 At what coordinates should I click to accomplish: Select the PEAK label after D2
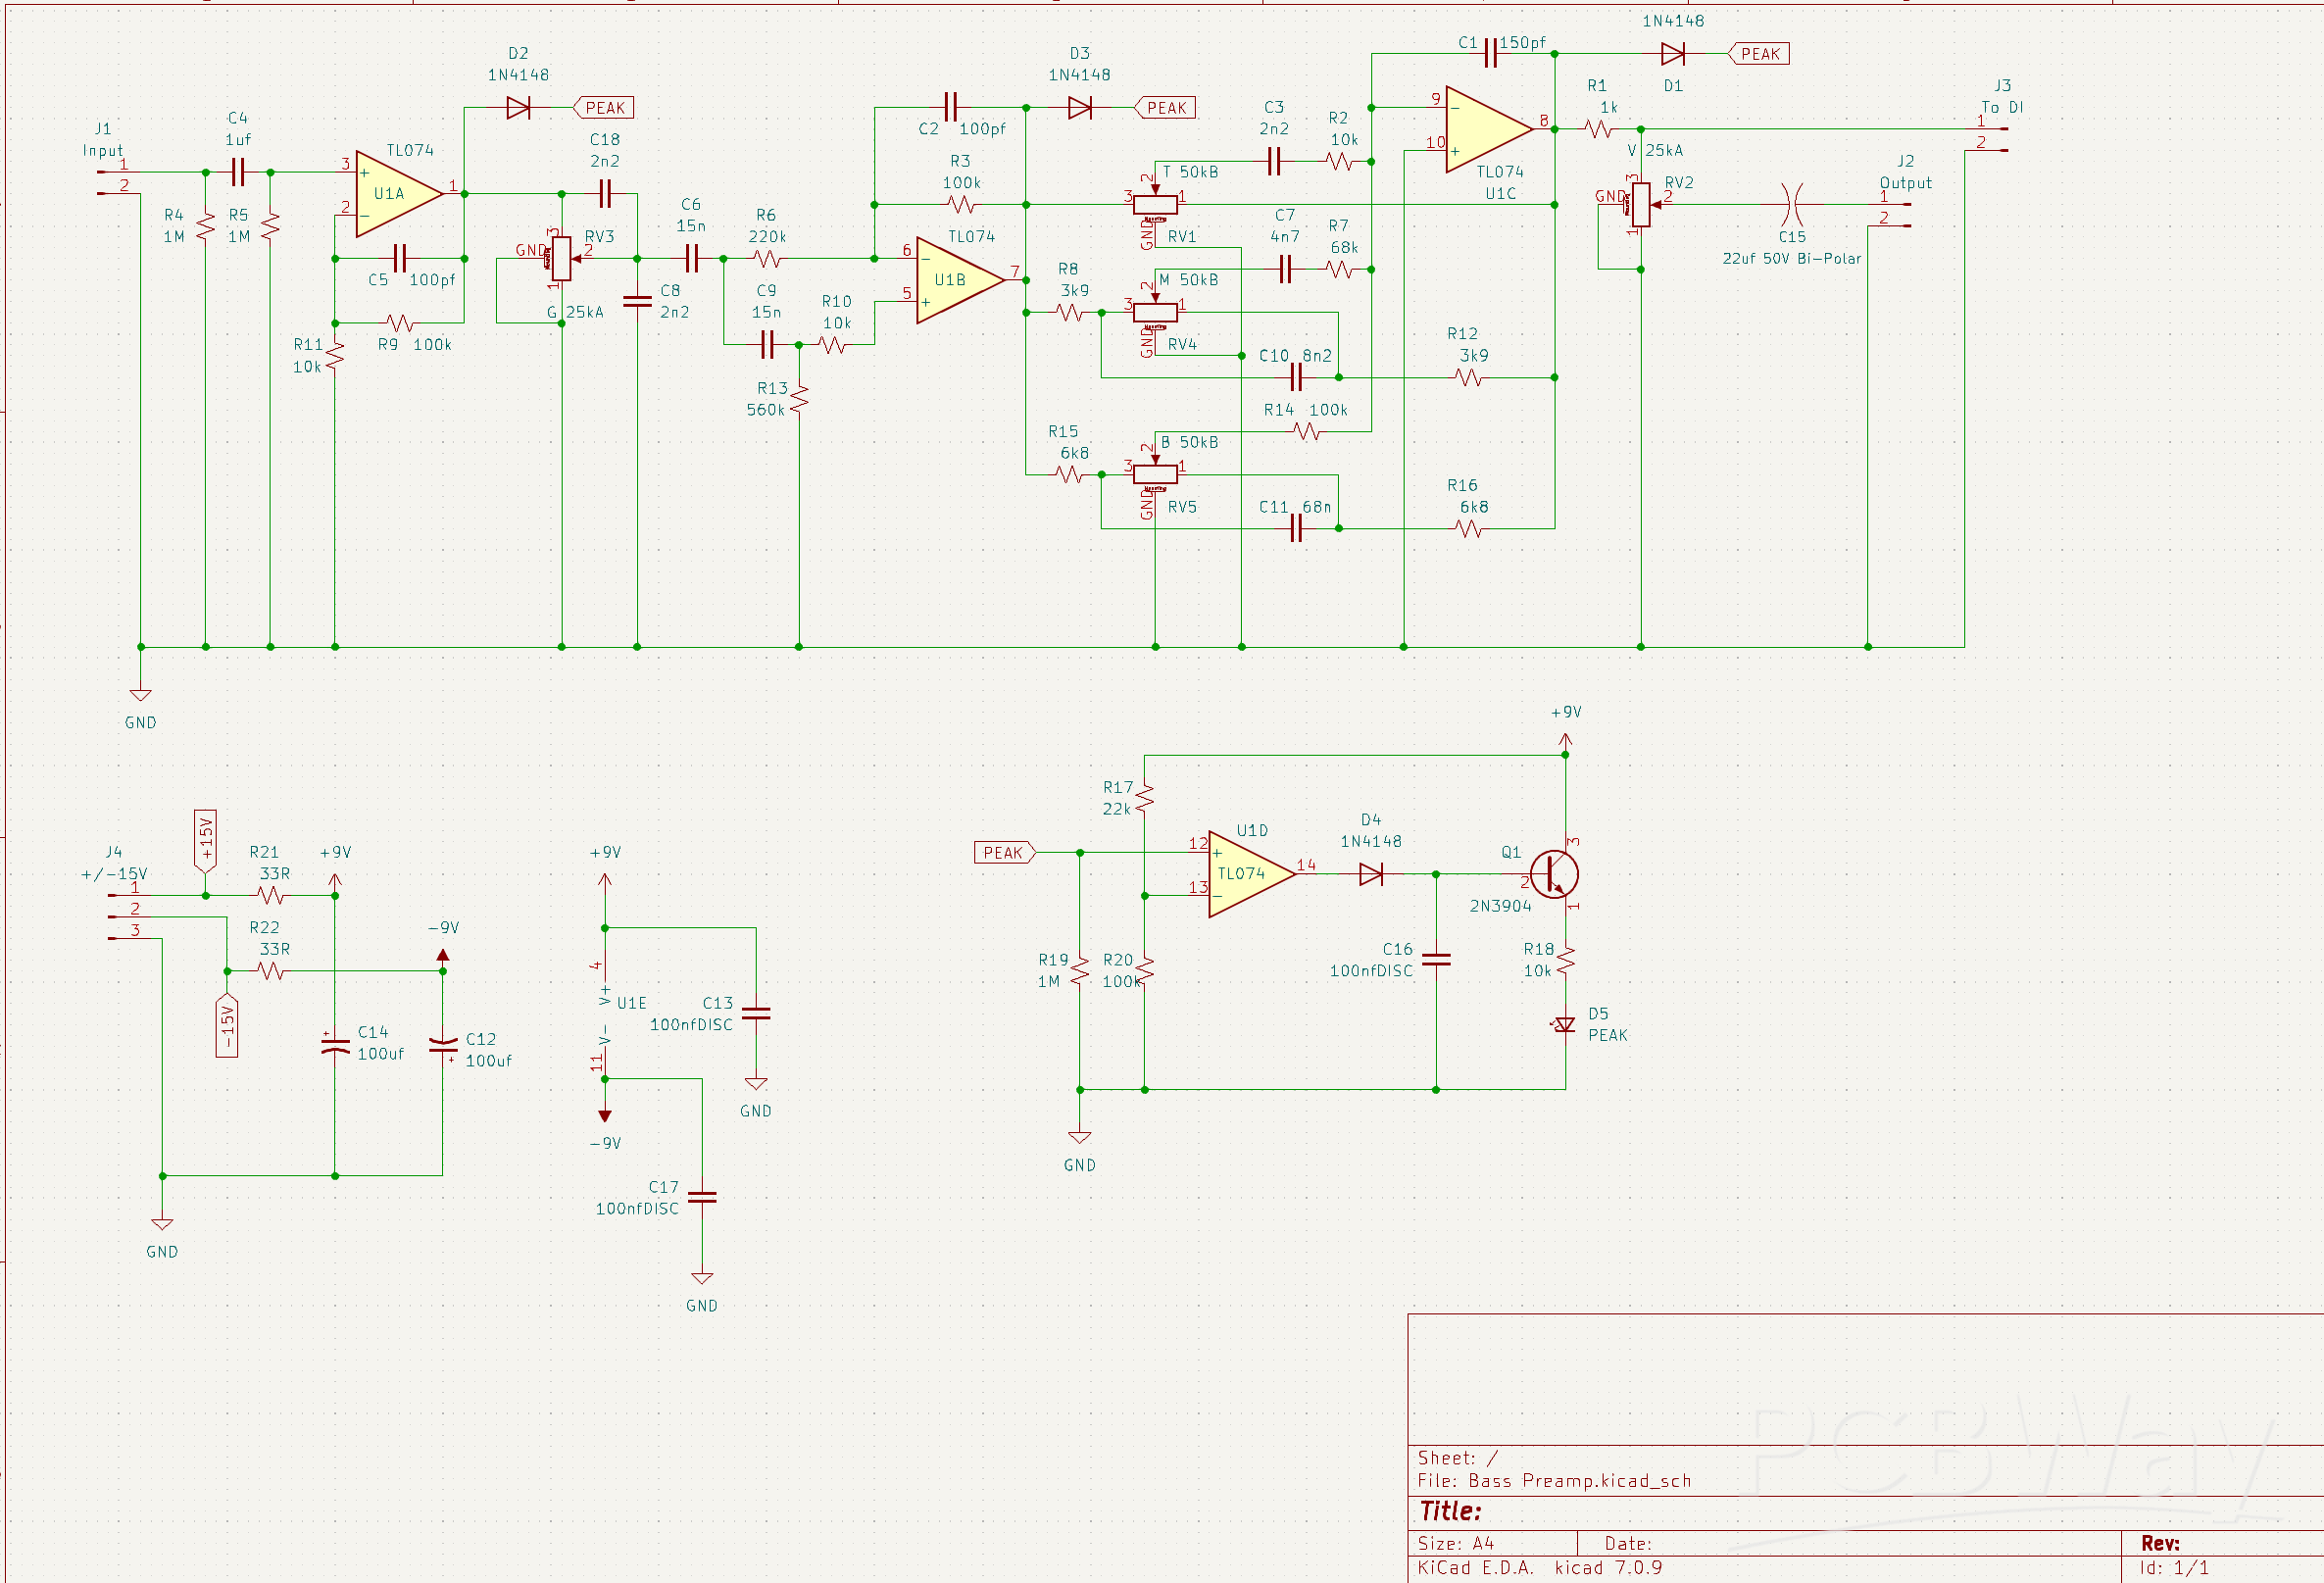click(604, 108)
